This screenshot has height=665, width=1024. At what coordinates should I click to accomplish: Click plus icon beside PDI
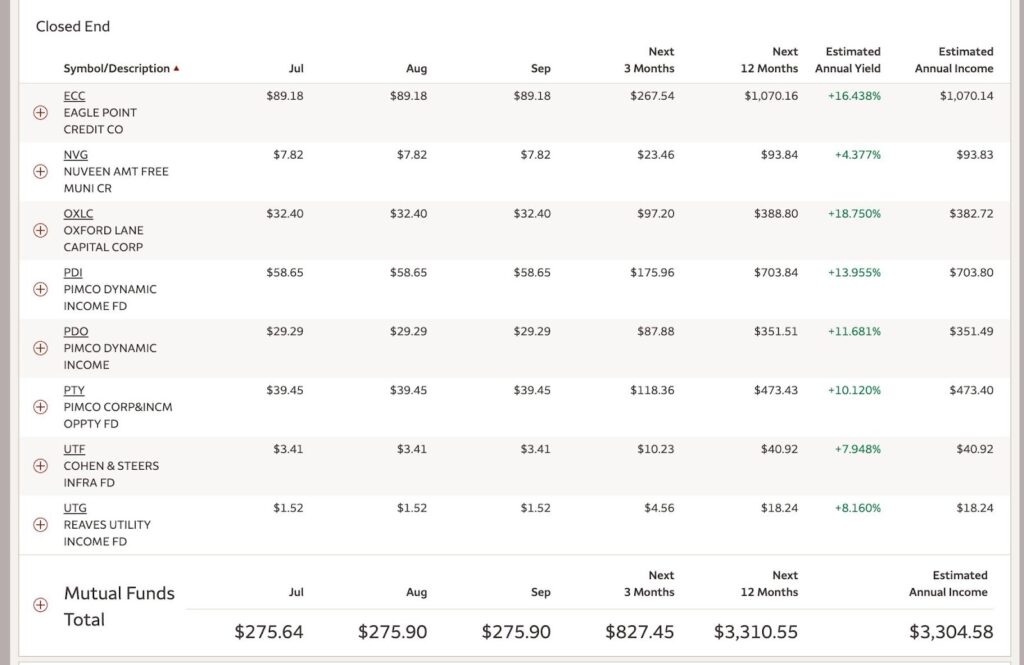coord(41,289)
